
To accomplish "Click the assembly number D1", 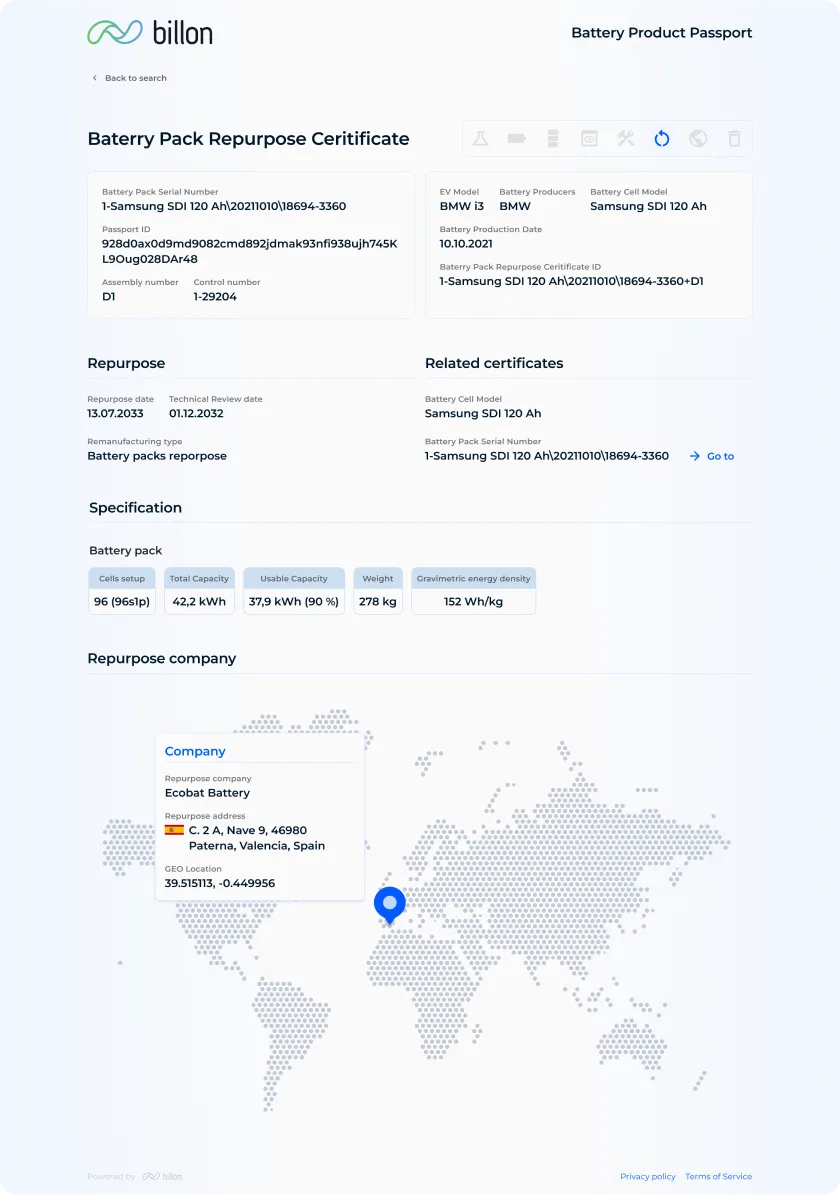I will pyautogui.click(x=109, y=296).
